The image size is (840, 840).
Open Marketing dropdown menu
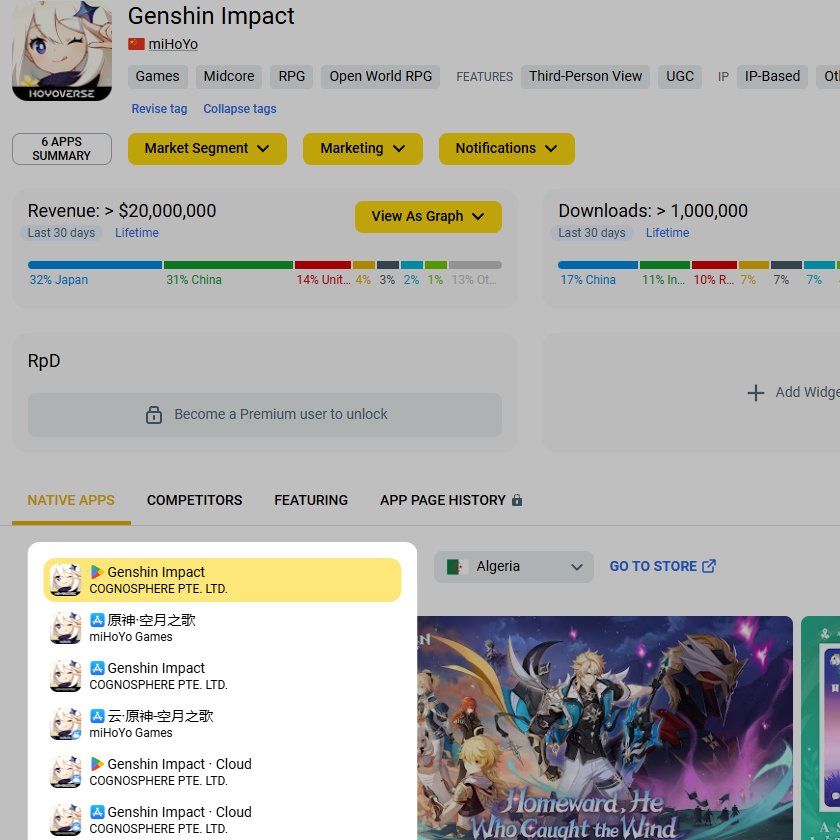(363, 148)
